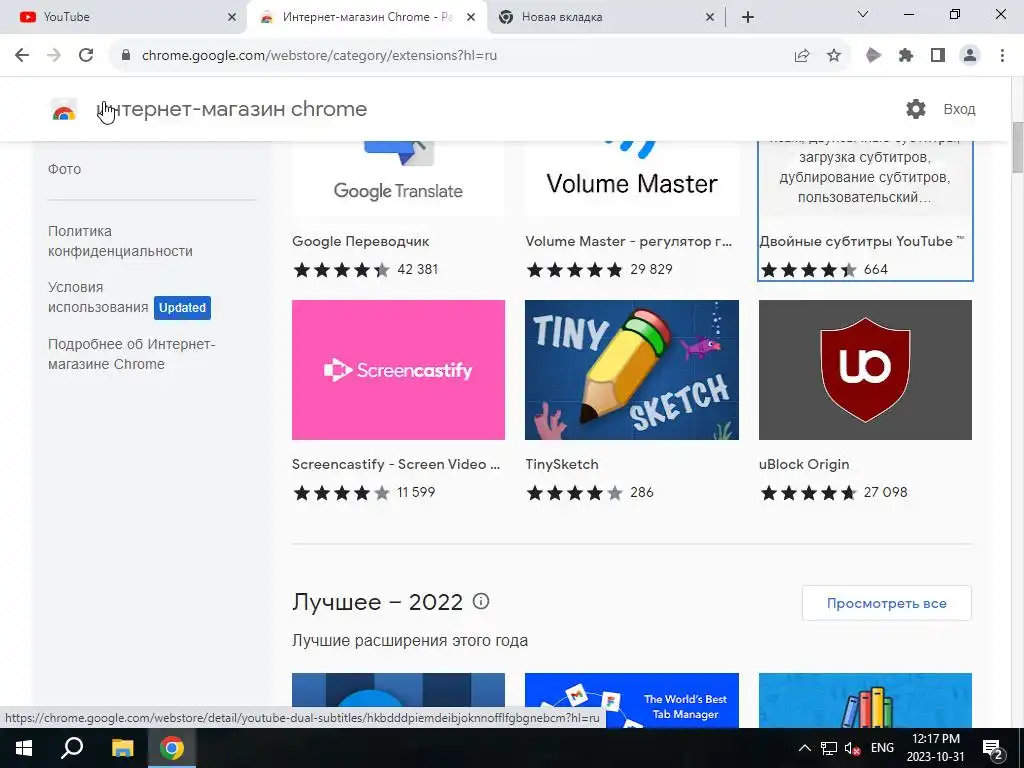Open Двойные субтитры YouTube extension card
Image resolution: width=1024 pixels, height=768 pixels.
[x=865, y=210]
